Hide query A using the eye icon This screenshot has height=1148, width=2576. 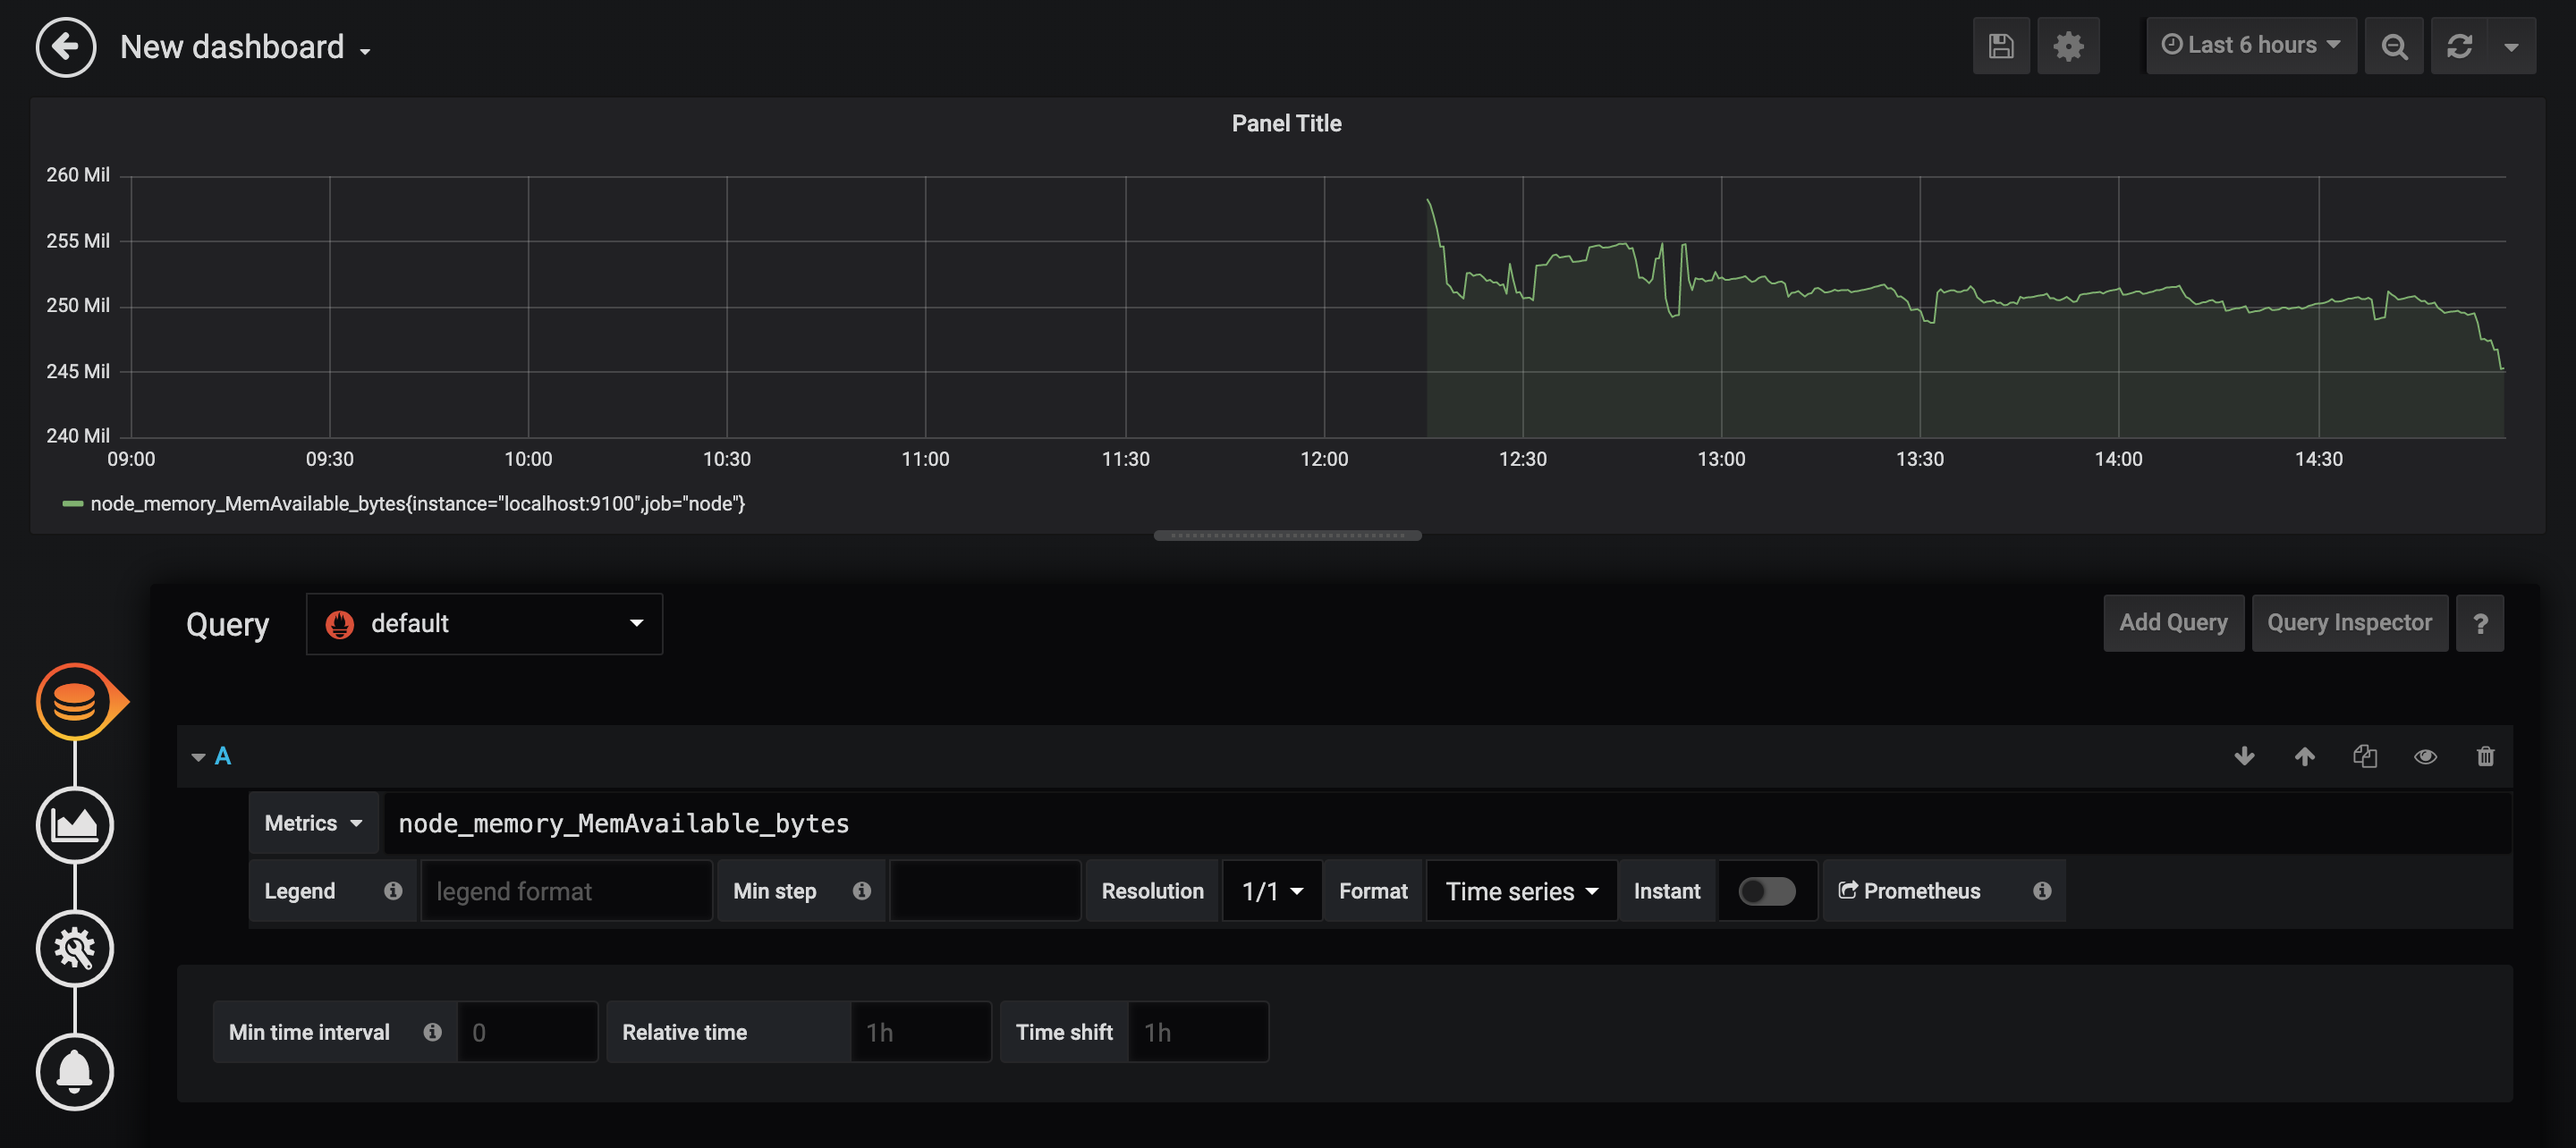click(2425, 756)
